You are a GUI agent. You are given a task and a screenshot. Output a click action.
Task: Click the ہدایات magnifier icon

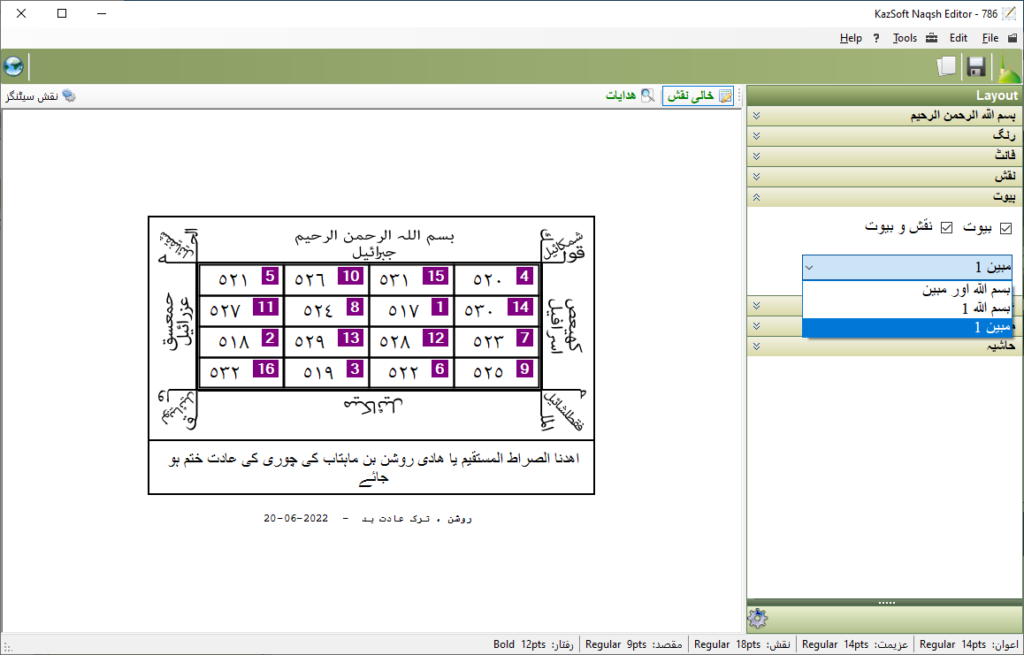pyautogui.click(x=648, y=96)
